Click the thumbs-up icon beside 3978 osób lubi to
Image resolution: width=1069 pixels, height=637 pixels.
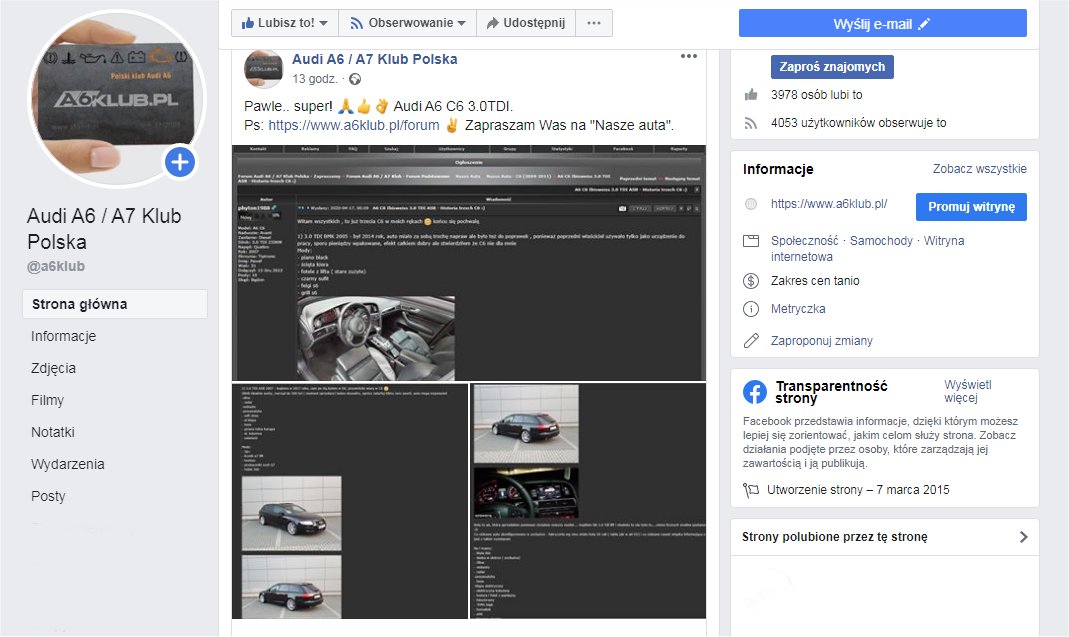pyautogui.click(x=751, y=95)
